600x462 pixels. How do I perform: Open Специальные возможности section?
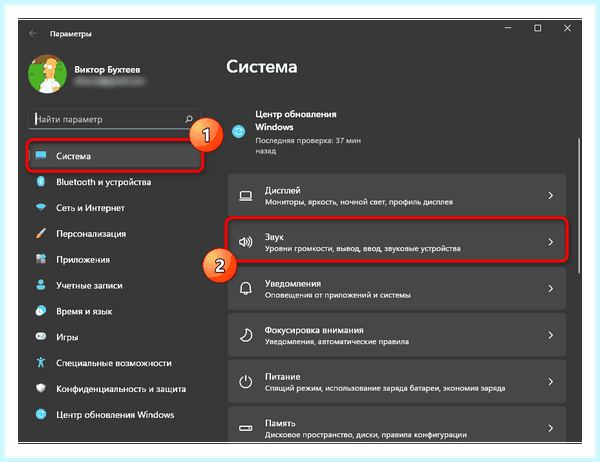[x=114, y=363]
